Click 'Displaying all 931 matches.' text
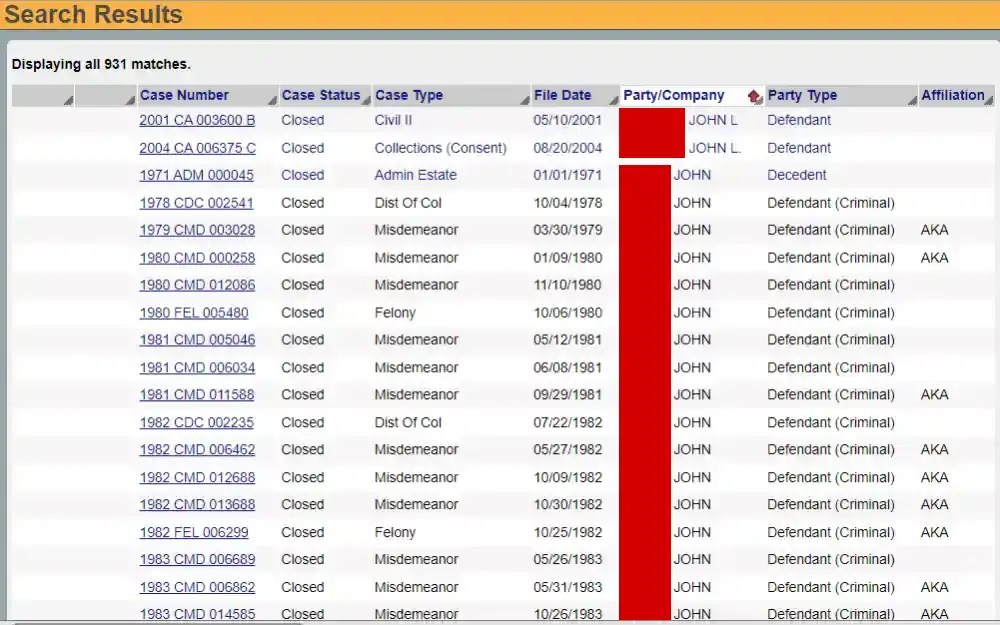 tap(101, 64)
